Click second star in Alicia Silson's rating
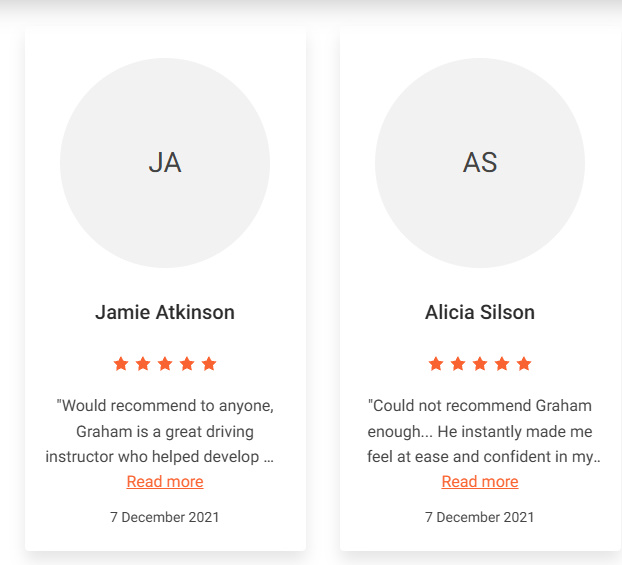 click(x=458, y=364)
